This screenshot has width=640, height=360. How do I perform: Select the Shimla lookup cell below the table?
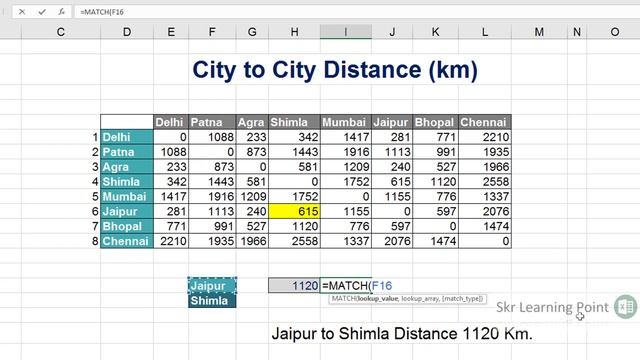212,301
